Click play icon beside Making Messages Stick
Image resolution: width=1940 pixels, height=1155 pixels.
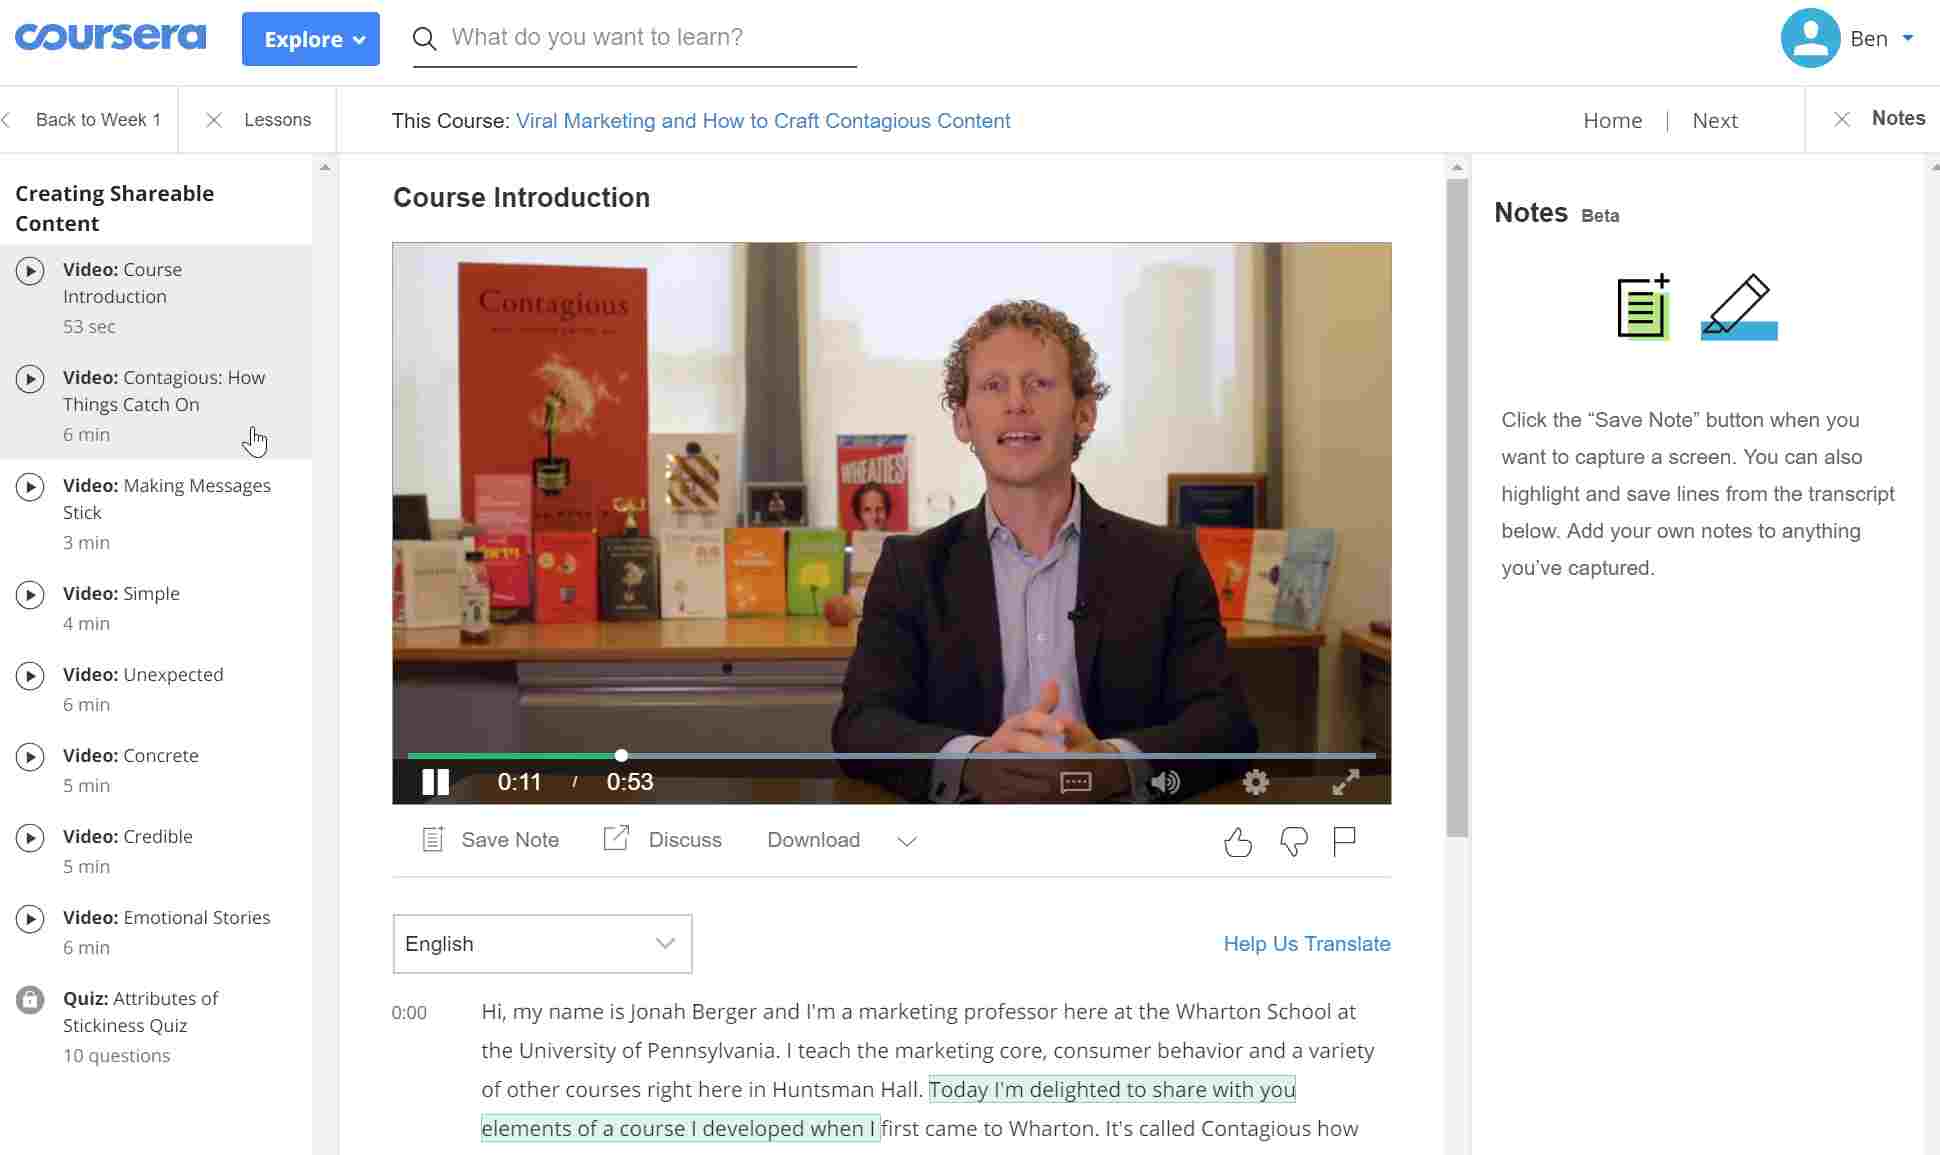(30, 487)
